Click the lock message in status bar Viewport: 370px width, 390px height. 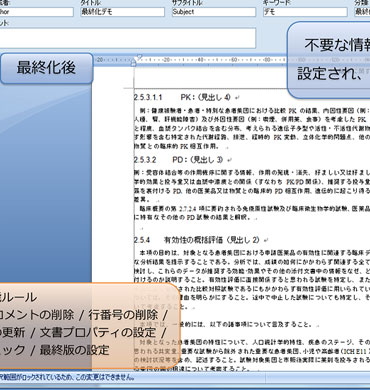click(x=67, y=378)
